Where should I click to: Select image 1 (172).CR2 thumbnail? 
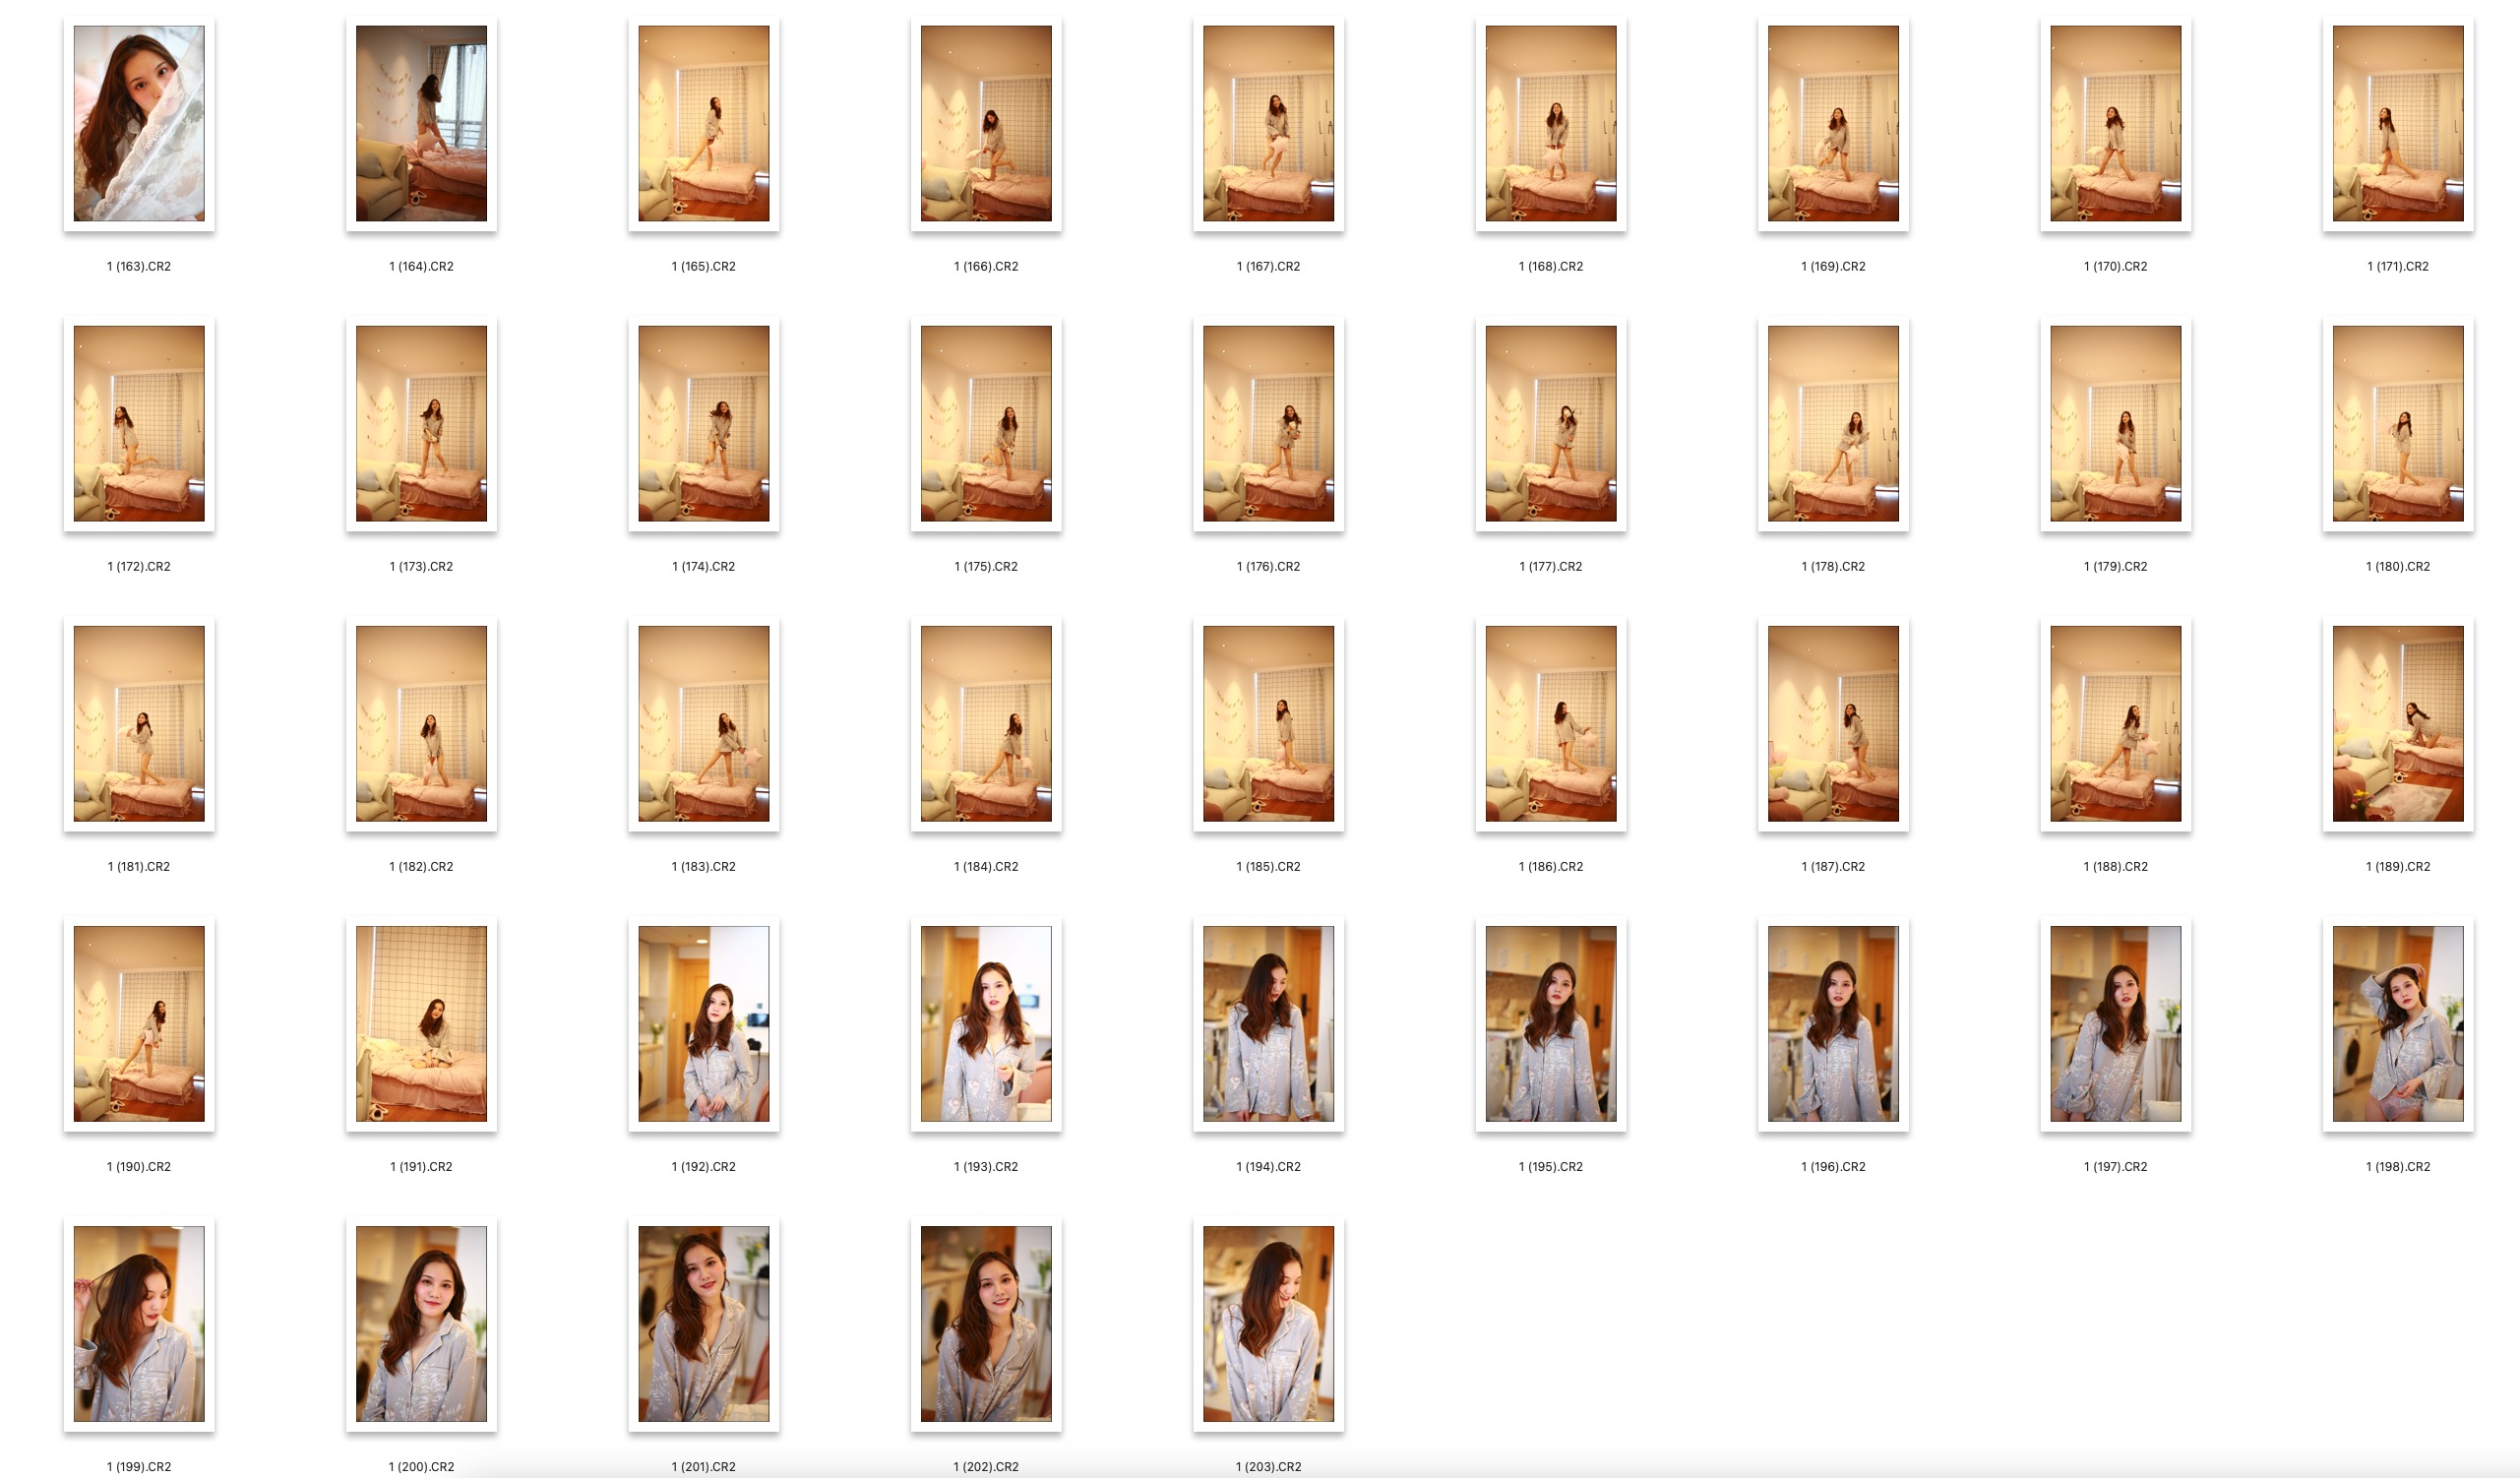139,423
